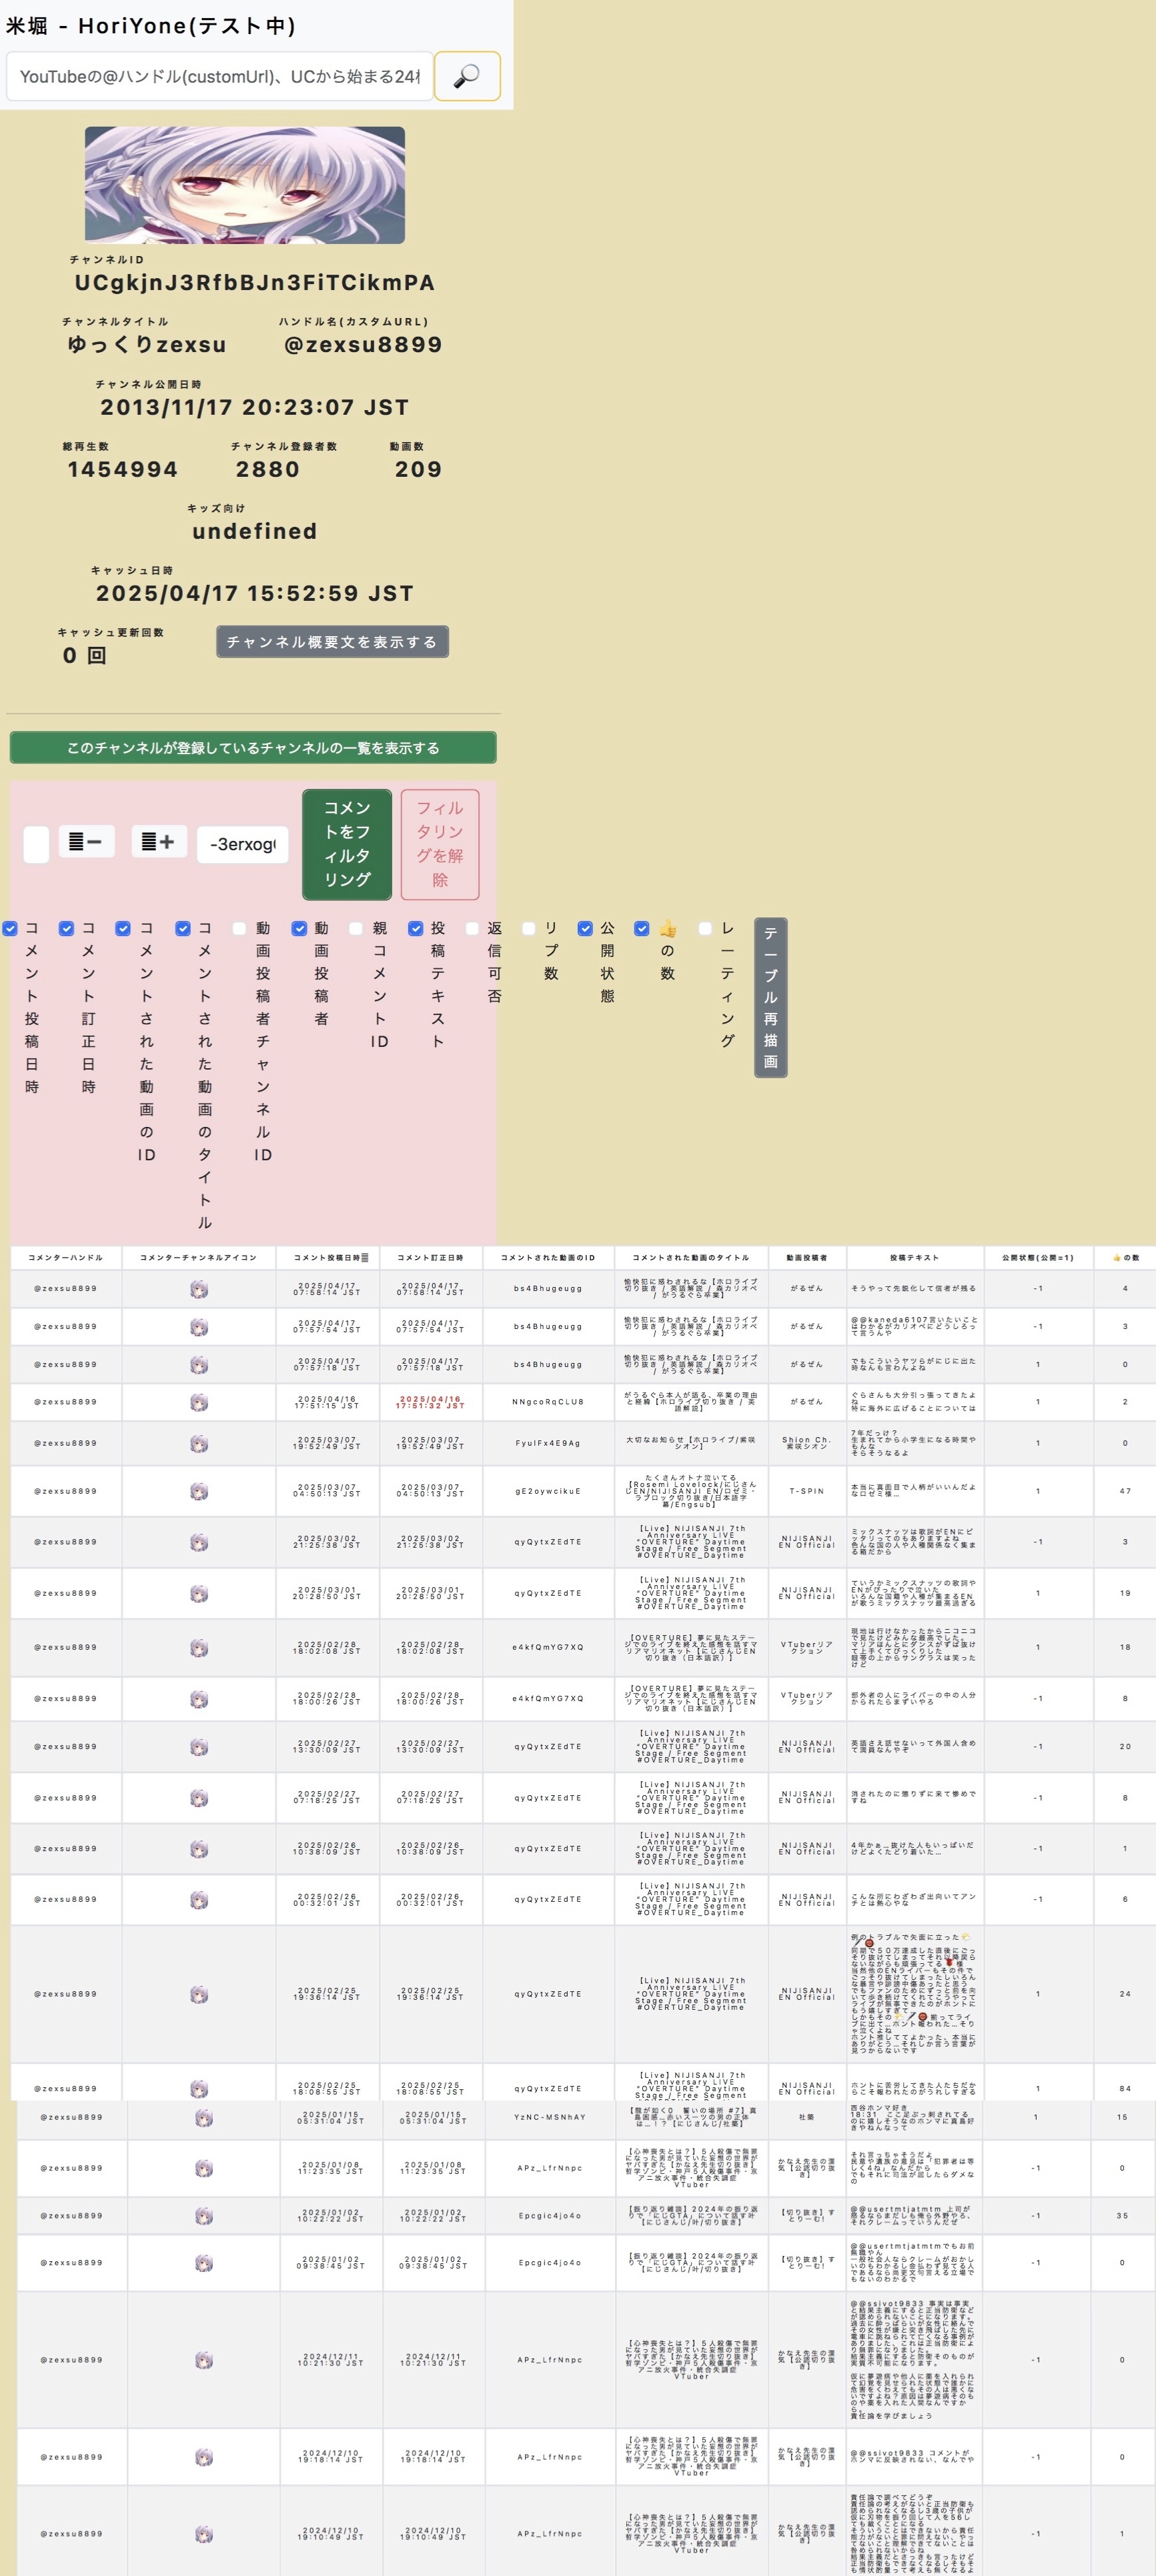This screenshot has width=1156, height=2576.
Task: Toggle the コメントされた動画のタイトル checkbox
Action: pos(183,929)
